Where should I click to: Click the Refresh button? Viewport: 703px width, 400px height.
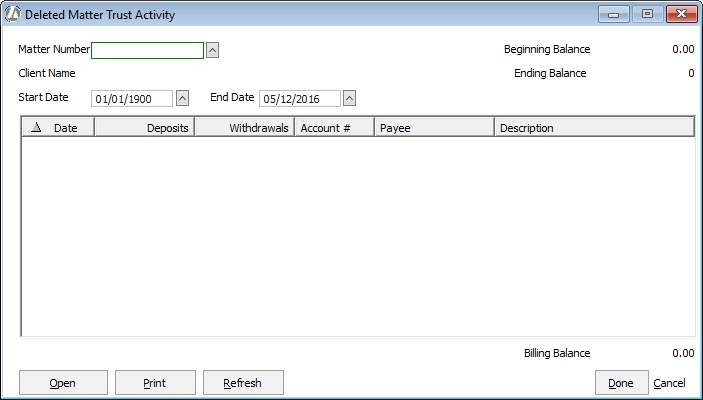(243, 383)
